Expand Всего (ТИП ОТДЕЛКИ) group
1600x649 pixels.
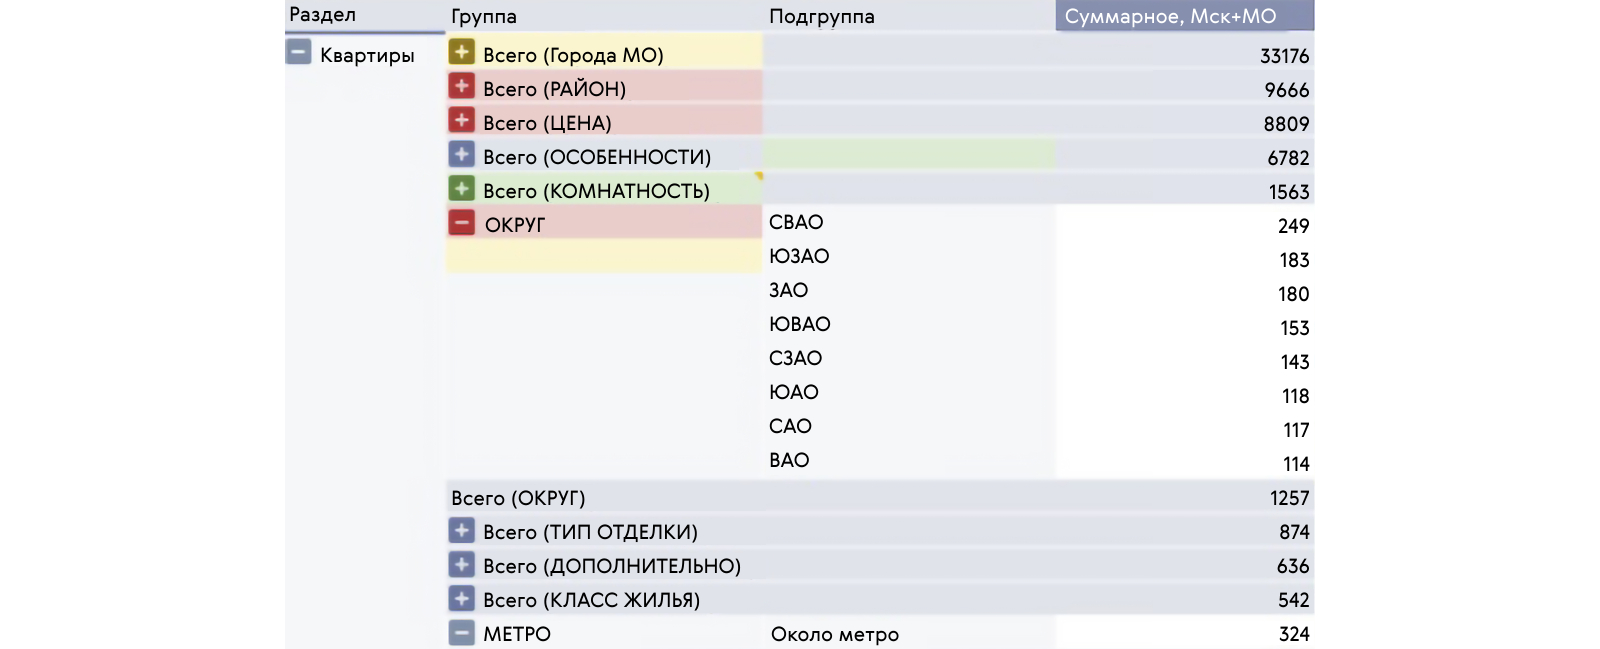pos(461,531)
